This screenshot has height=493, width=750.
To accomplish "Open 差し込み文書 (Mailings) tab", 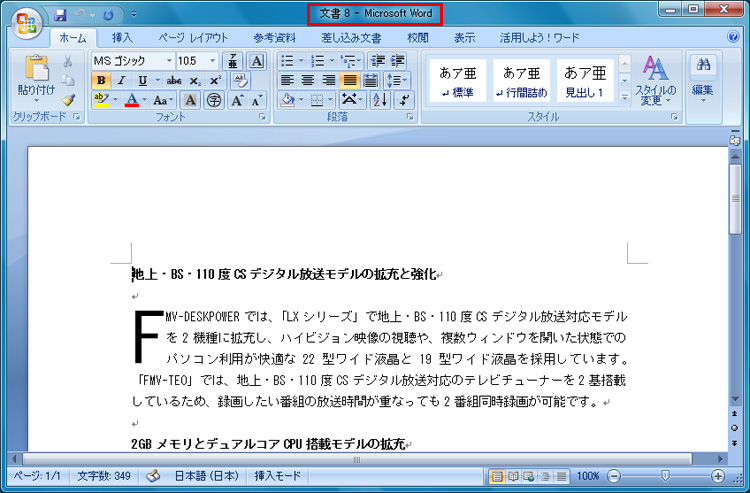I will click(351, 38).
